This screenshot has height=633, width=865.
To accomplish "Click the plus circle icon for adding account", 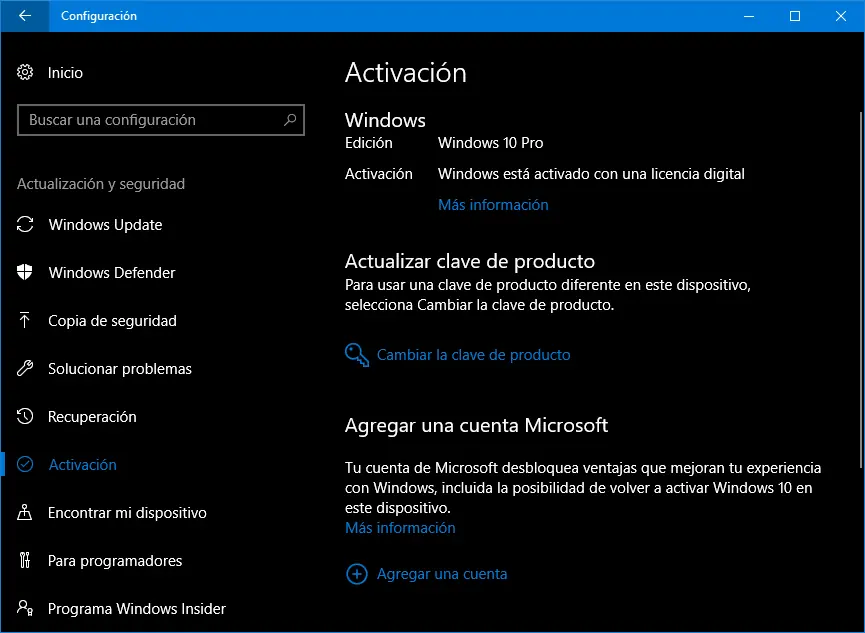I will click(x=357, y=574).
